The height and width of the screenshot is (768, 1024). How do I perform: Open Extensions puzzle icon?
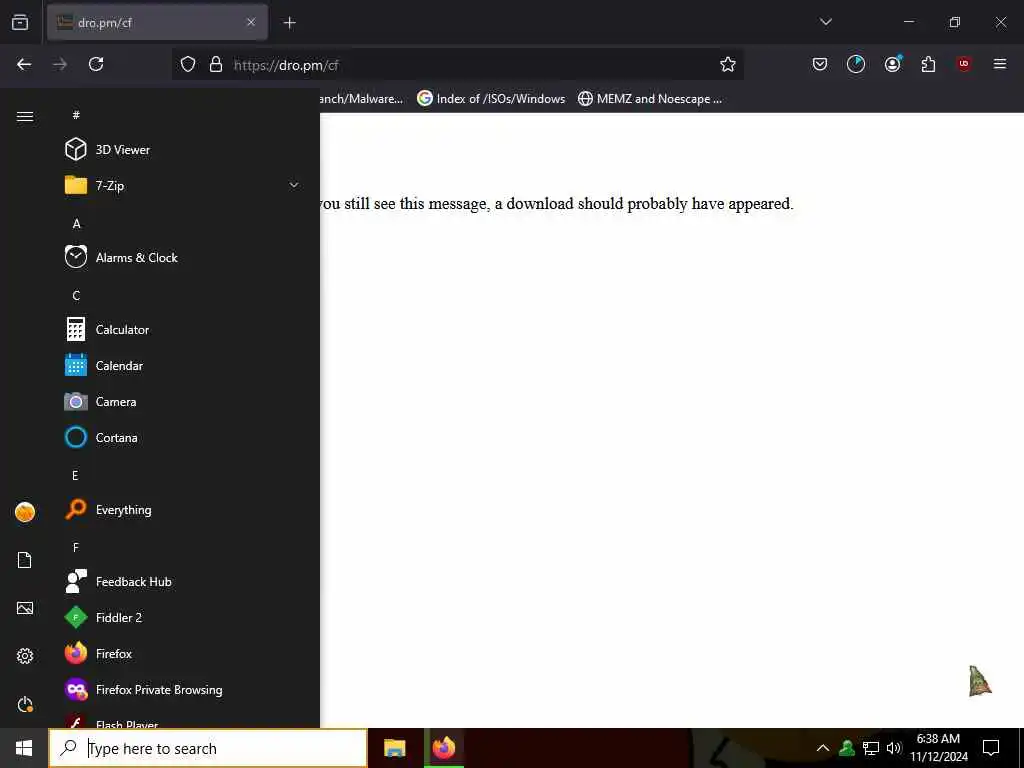(928, 64)
